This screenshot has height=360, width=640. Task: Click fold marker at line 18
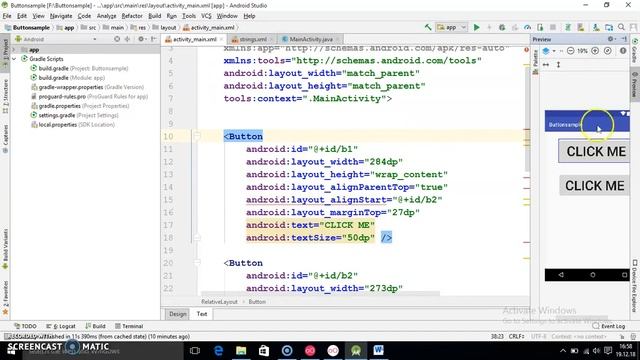click(x=197, y=237)
